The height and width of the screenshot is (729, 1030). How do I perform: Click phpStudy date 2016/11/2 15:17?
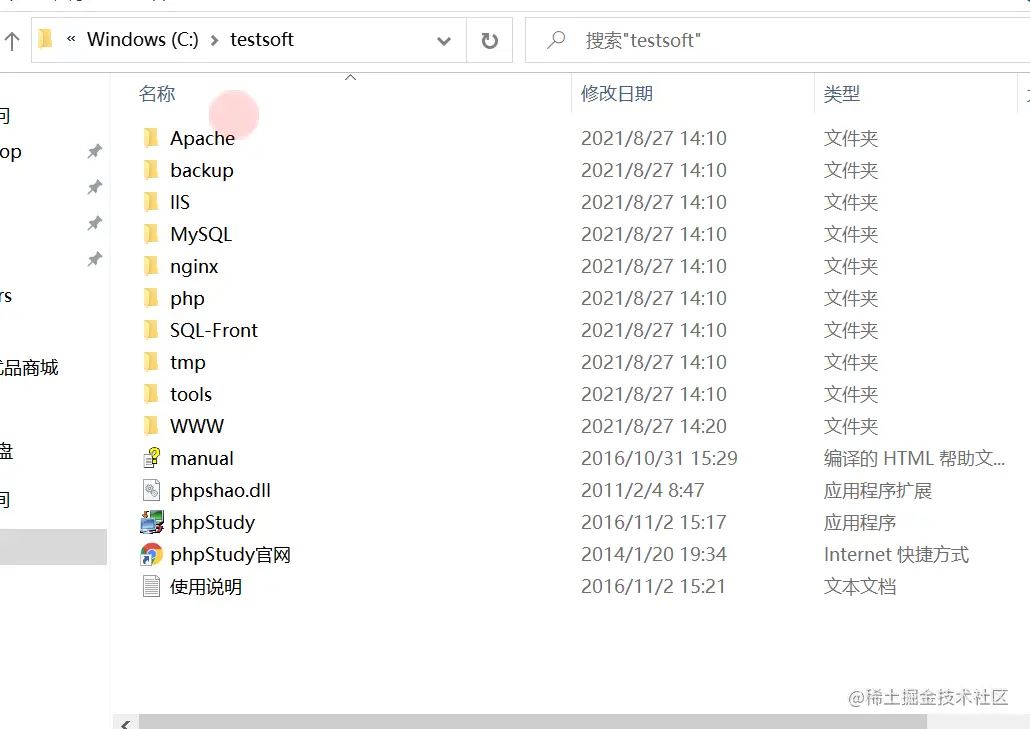654,522
